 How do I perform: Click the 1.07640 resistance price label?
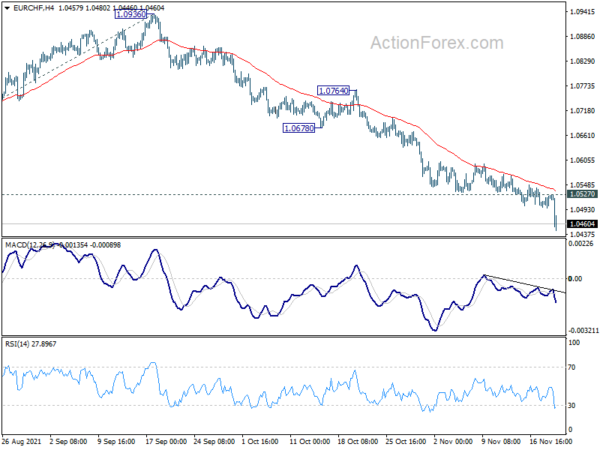click(x=335, y=91)
